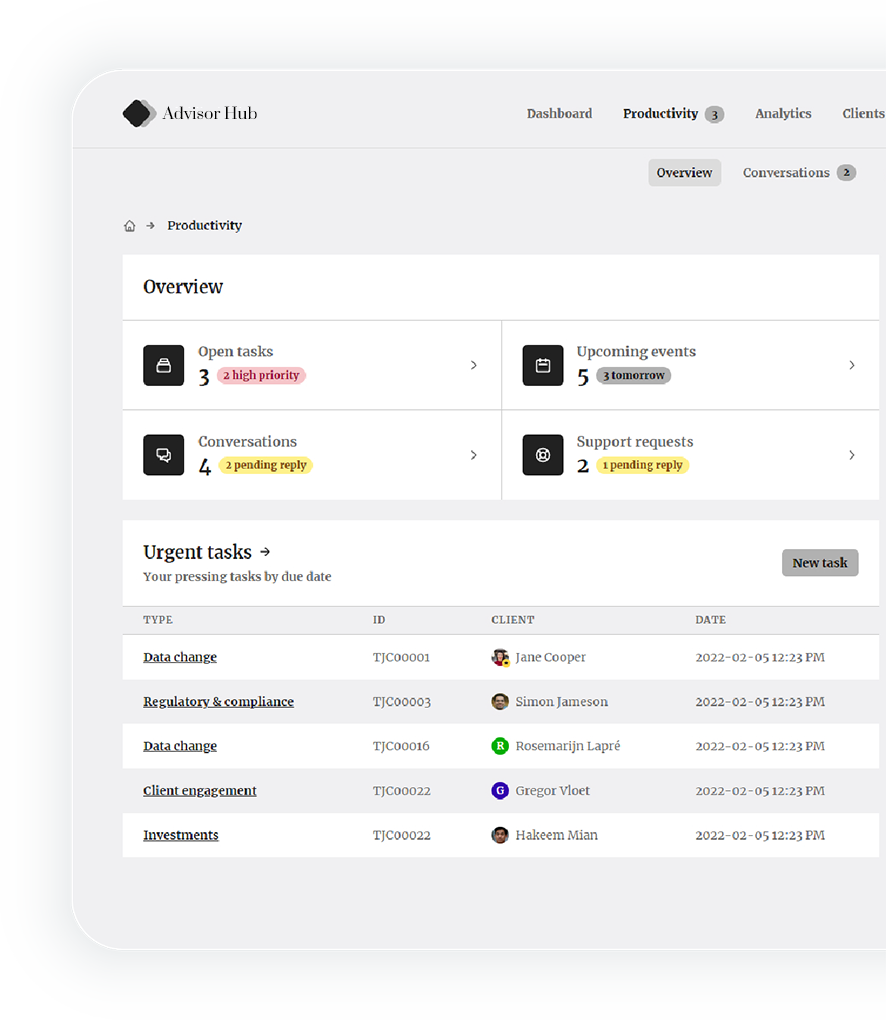Click the arrow next to Urgent tasks
886x1020 pixels.
click(265, 552)
